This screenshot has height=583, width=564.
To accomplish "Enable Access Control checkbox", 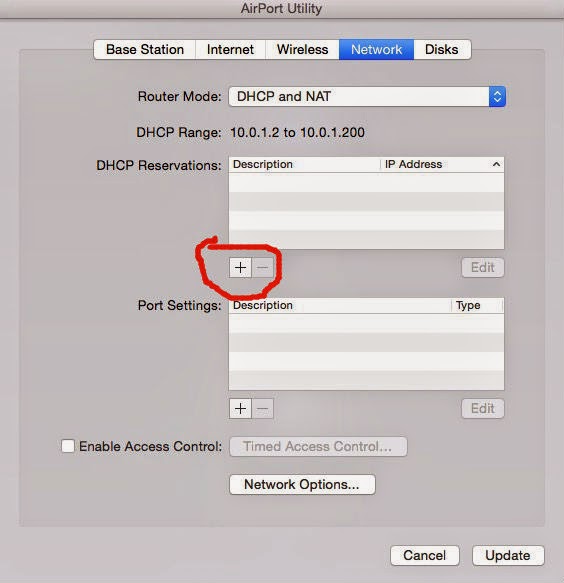I will [x=68, y=446].
